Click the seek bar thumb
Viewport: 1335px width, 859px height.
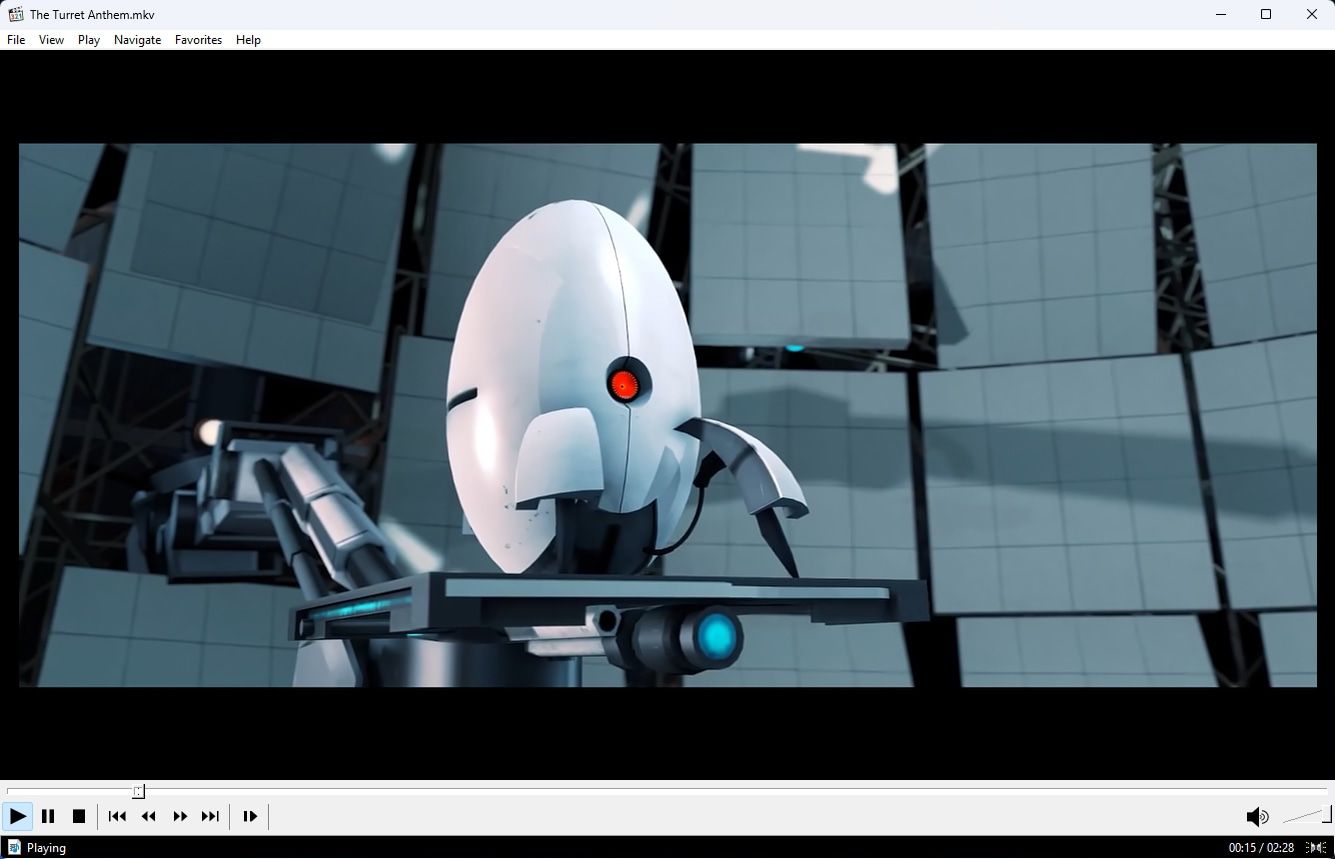click(x=138, y=790)
